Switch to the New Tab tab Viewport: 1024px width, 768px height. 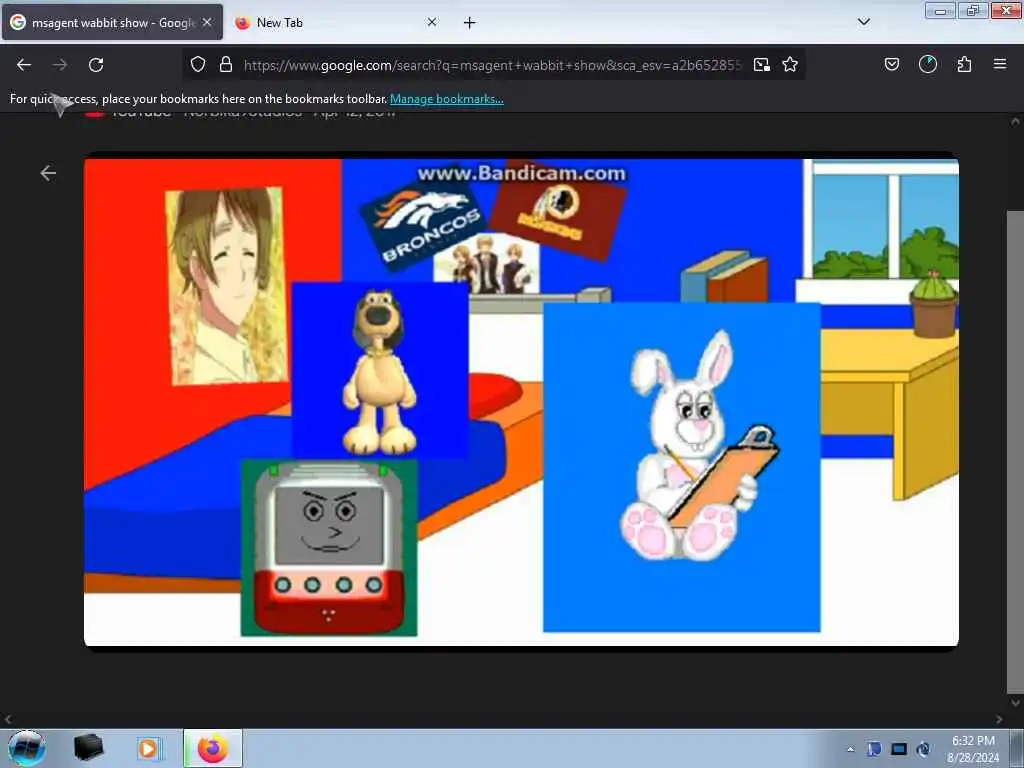[x=336, y=23]
